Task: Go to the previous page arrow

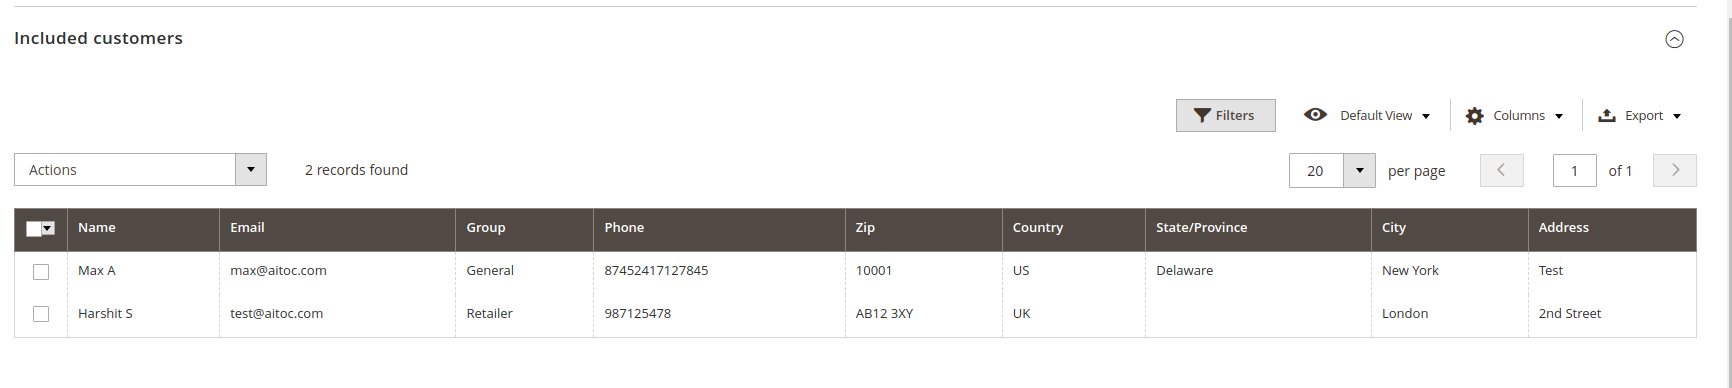Action: point(1501,170)
